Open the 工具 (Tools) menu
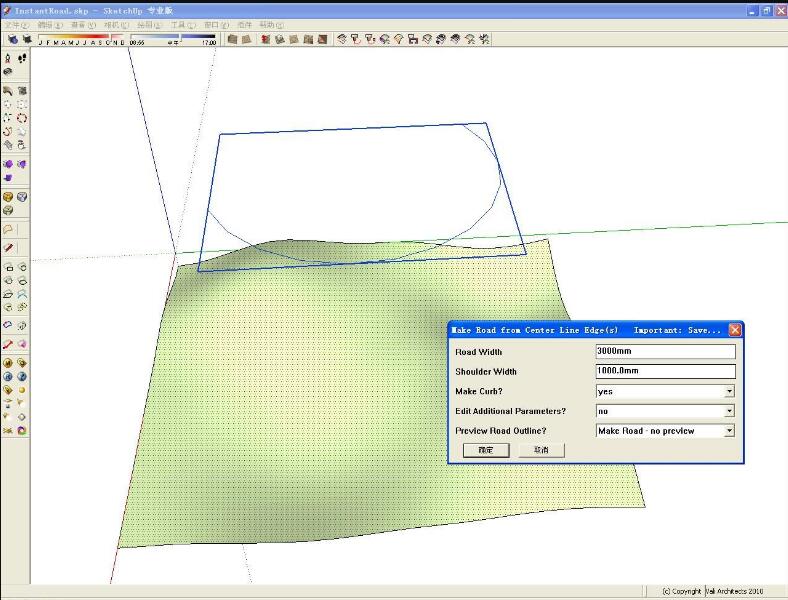Viewport: 788px width, 600px height. (x=182, y=24)
